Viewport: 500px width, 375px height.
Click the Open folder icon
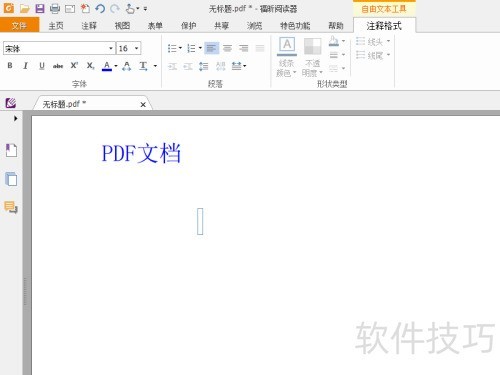coord(24,9)
